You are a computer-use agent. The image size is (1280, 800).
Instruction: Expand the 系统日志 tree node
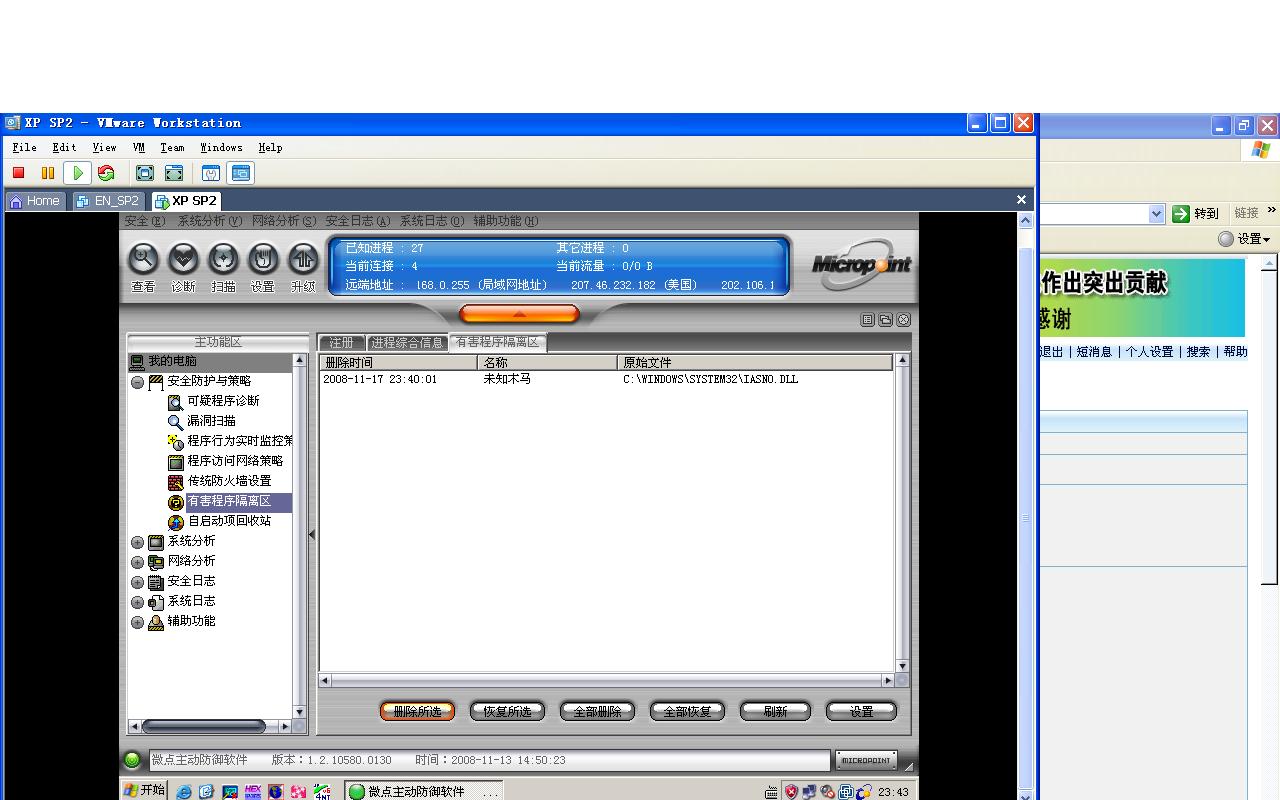coord(138,602)
